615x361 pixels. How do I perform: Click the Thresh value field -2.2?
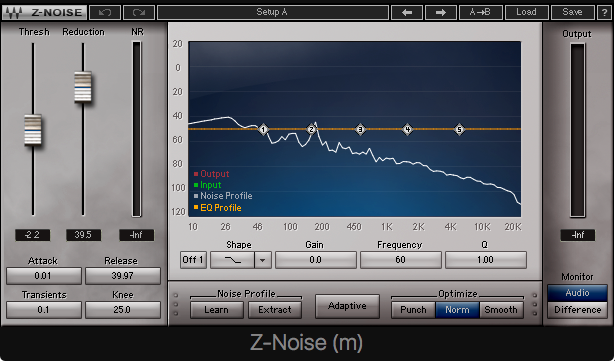point(33,235)
